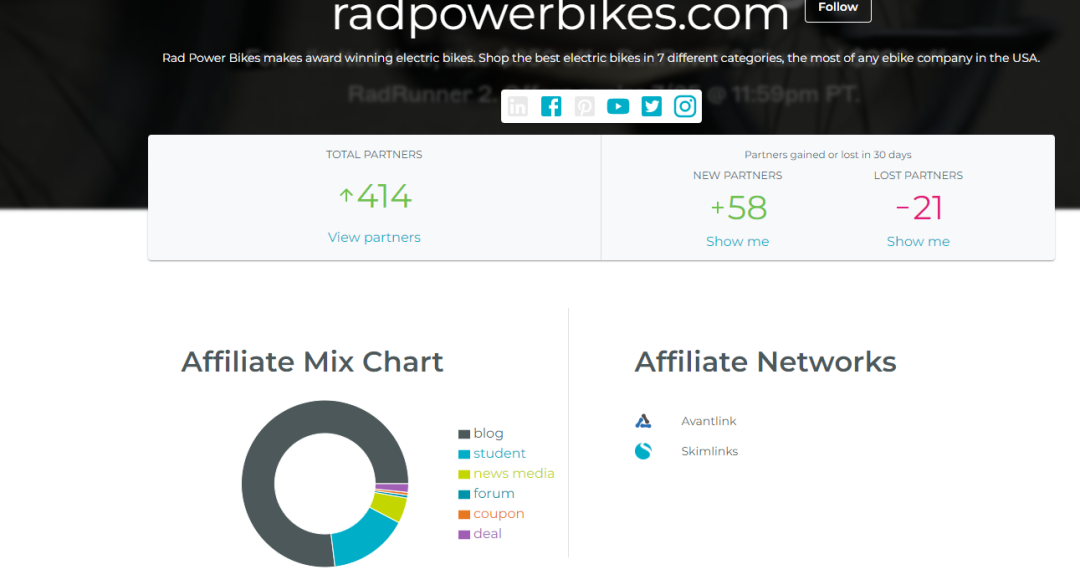Click the Affiliate Mix Chart heading
This screenshot has width=1080, height=585.
[312, 362]
